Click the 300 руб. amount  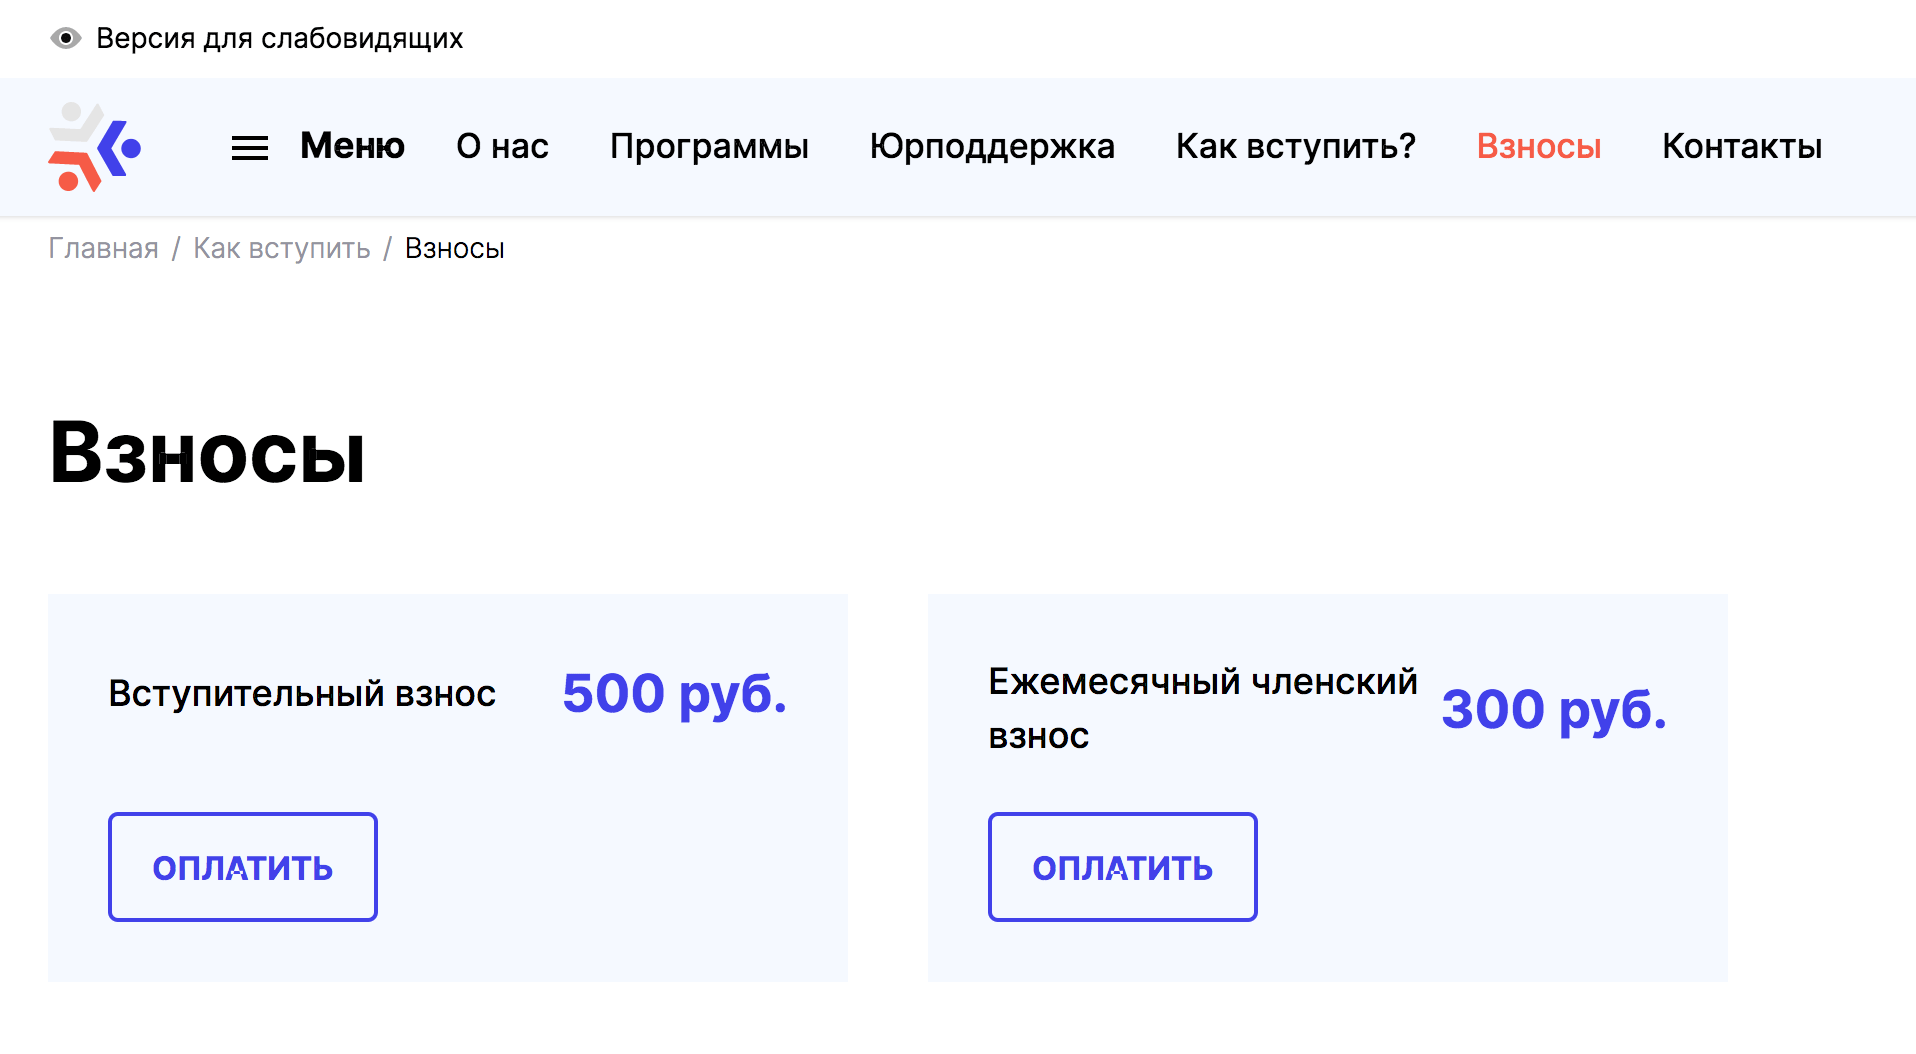point(1554,709)
